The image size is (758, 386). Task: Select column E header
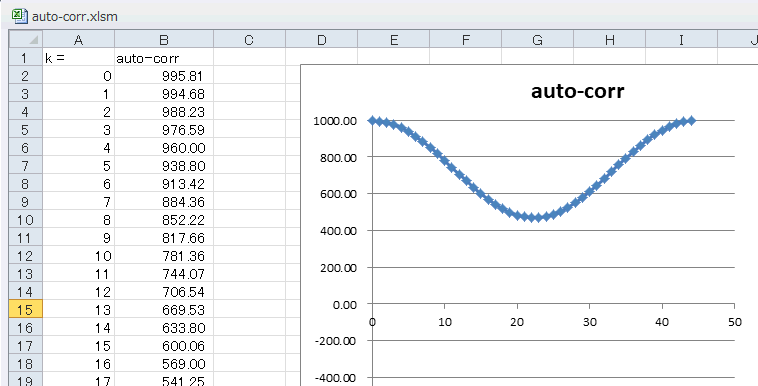[394, 39]
